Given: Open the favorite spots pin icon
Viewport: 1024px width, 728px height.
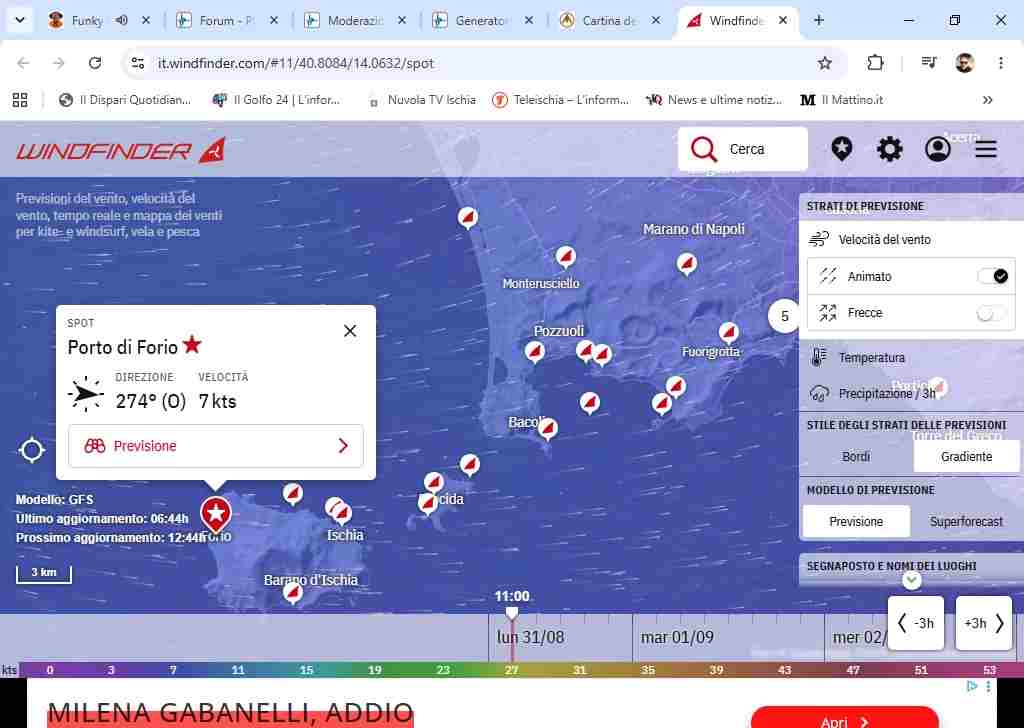Looking at the screenshot, I should click(x=842, y=149).
